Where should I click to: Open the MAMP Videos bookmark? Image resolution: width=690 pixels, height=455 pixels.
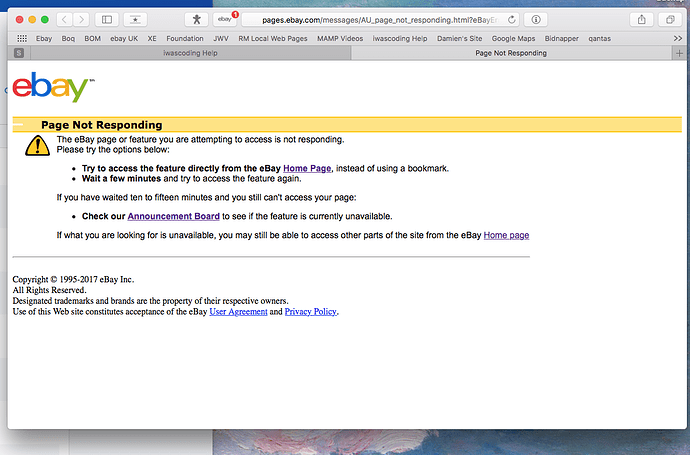point(340,38)
